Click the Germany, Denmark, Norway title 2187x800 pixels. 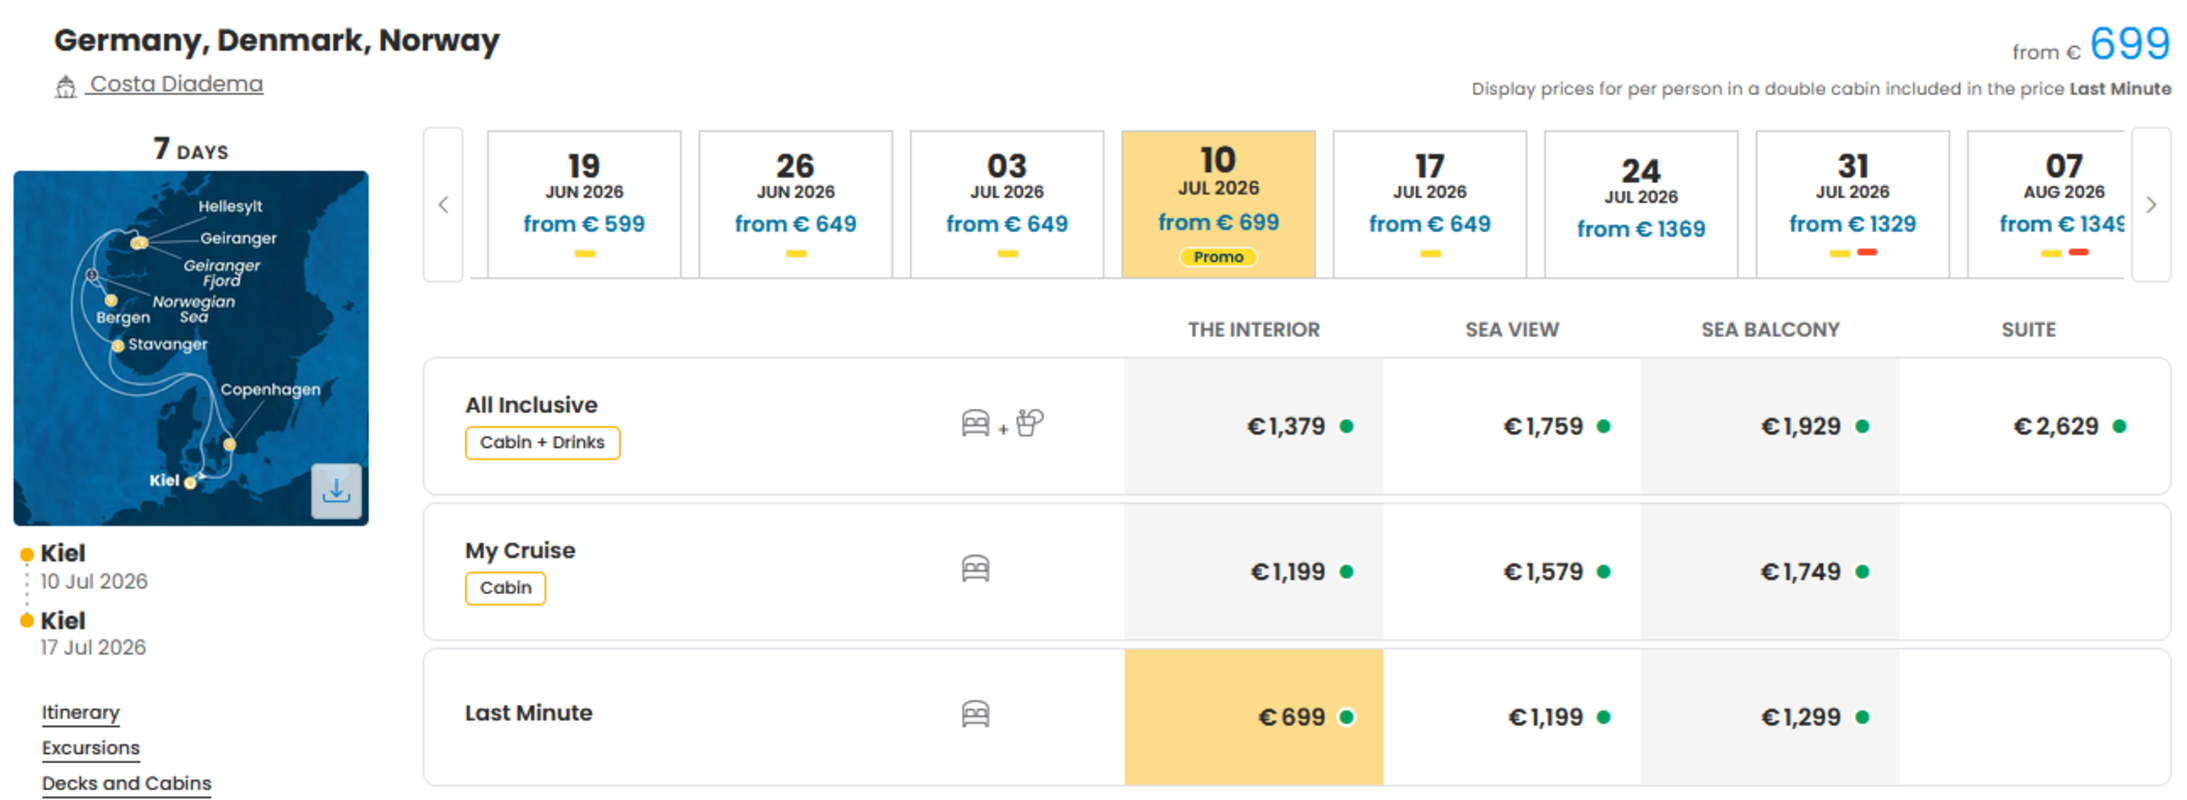[x=276, y=40]
